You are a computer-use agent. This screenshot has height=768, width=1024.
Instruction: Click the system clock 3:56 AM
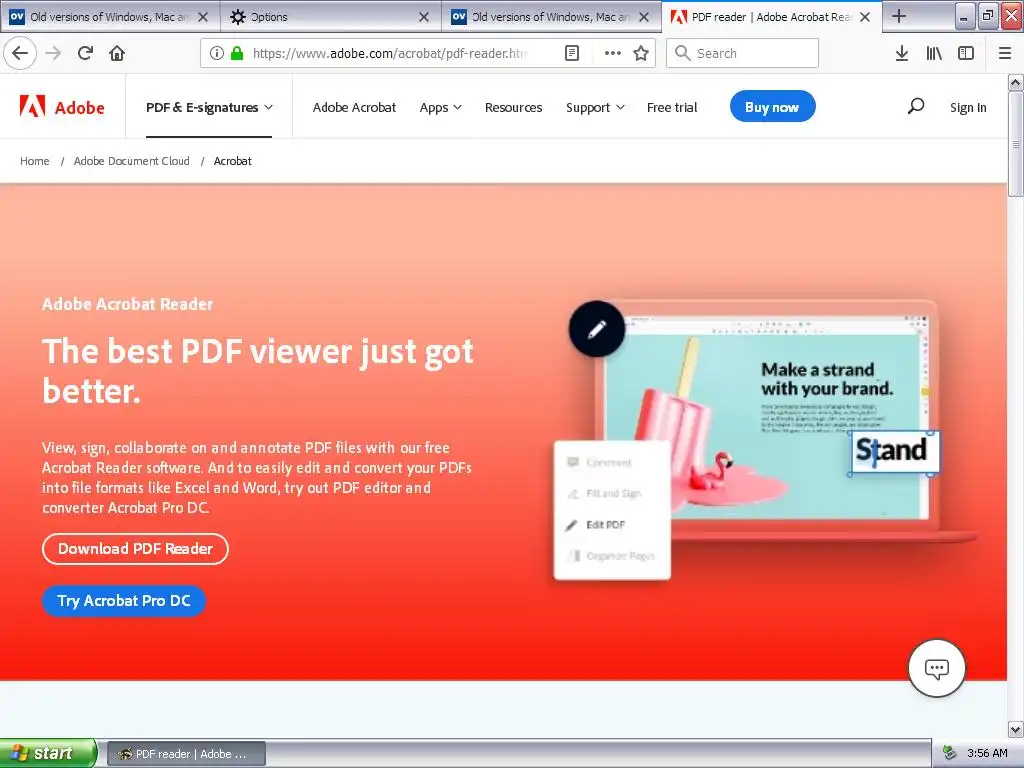click(987, 753)
